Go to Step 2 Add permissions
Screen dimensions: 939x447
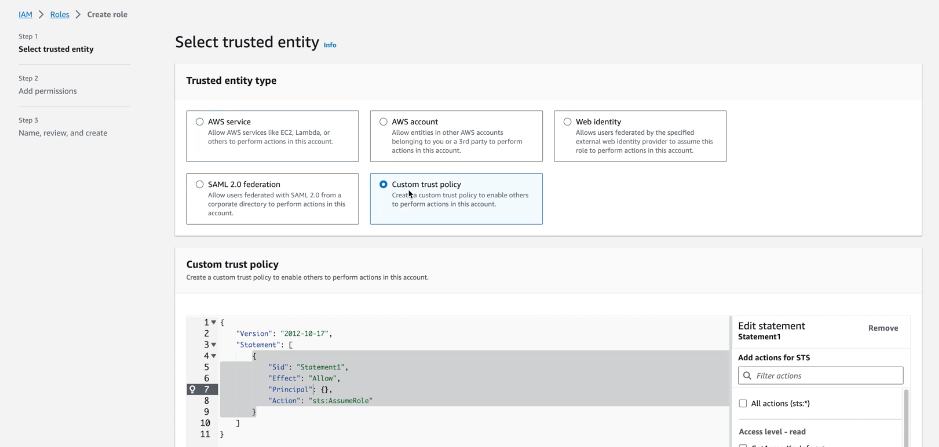[x=48, y=91]
